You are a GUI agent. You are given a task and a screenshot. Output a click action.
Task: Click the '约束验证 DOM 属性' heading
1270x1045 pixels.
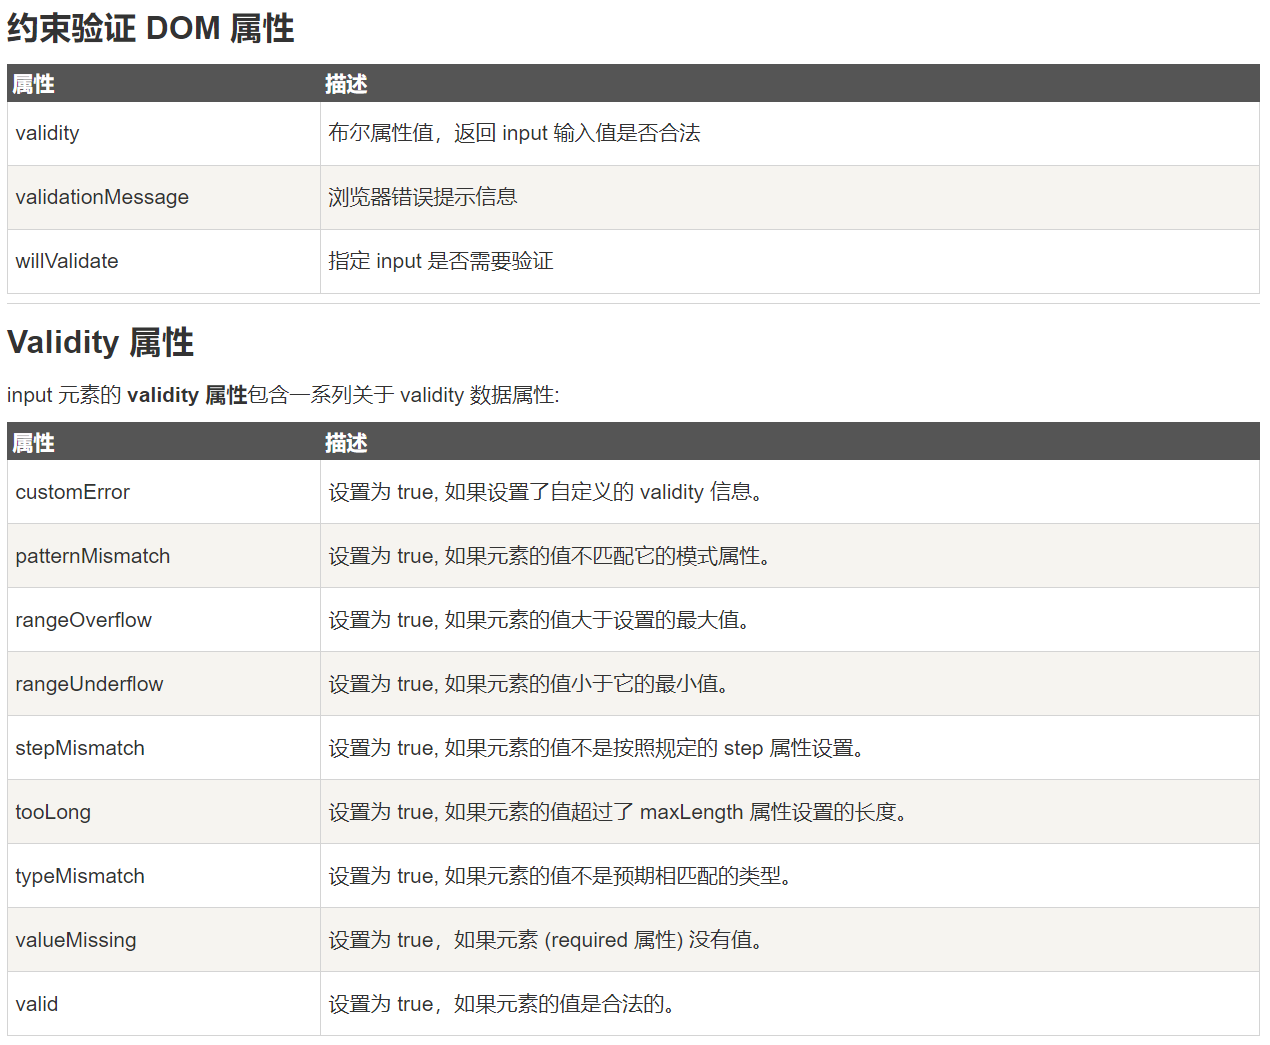click(x=151, y=28)
